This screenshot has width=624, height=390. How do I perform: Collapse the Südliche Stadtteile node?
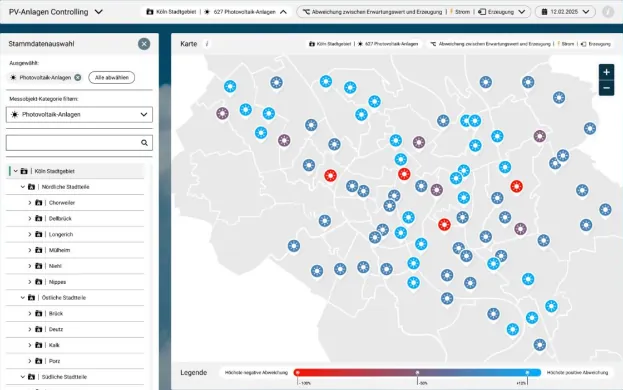pyautogui.click(x=23, y=377)
